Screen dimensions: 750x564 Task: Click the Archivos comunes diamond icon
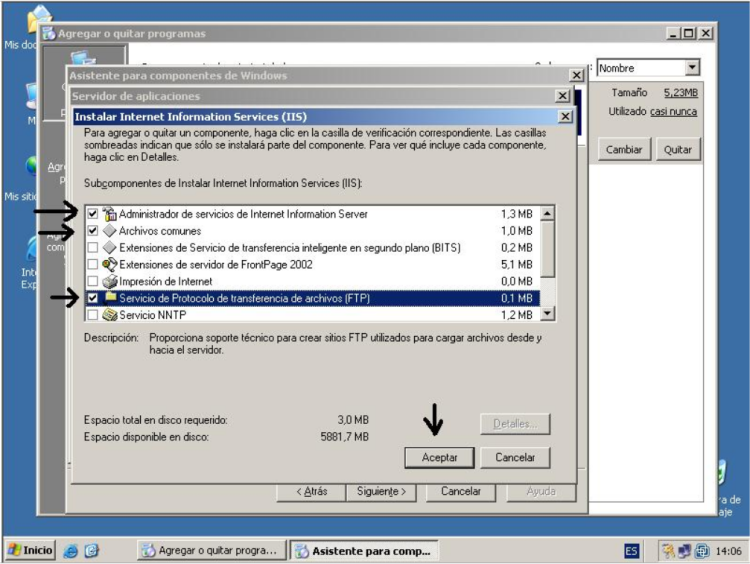[x=110, y=231]
